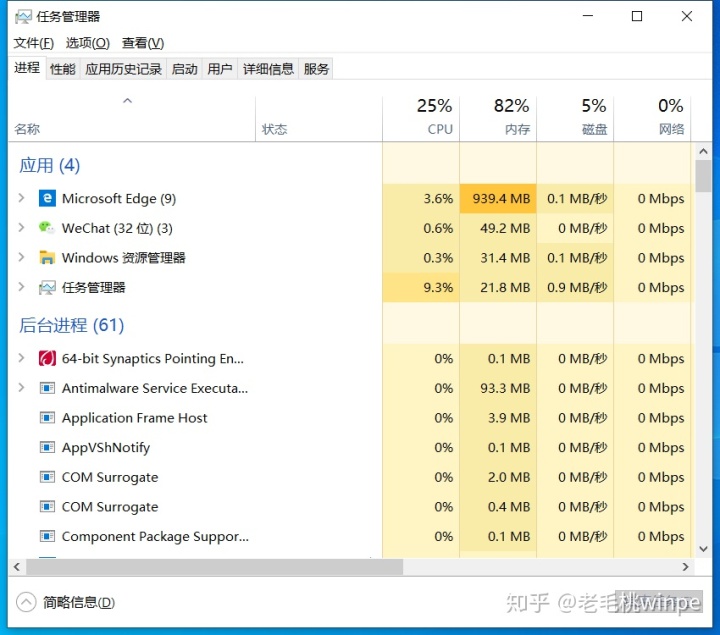Click the second COM Surrogate icon (0.4 MB)
The height and width of the screenshot is (635, 720).
(x=47, y=506)
